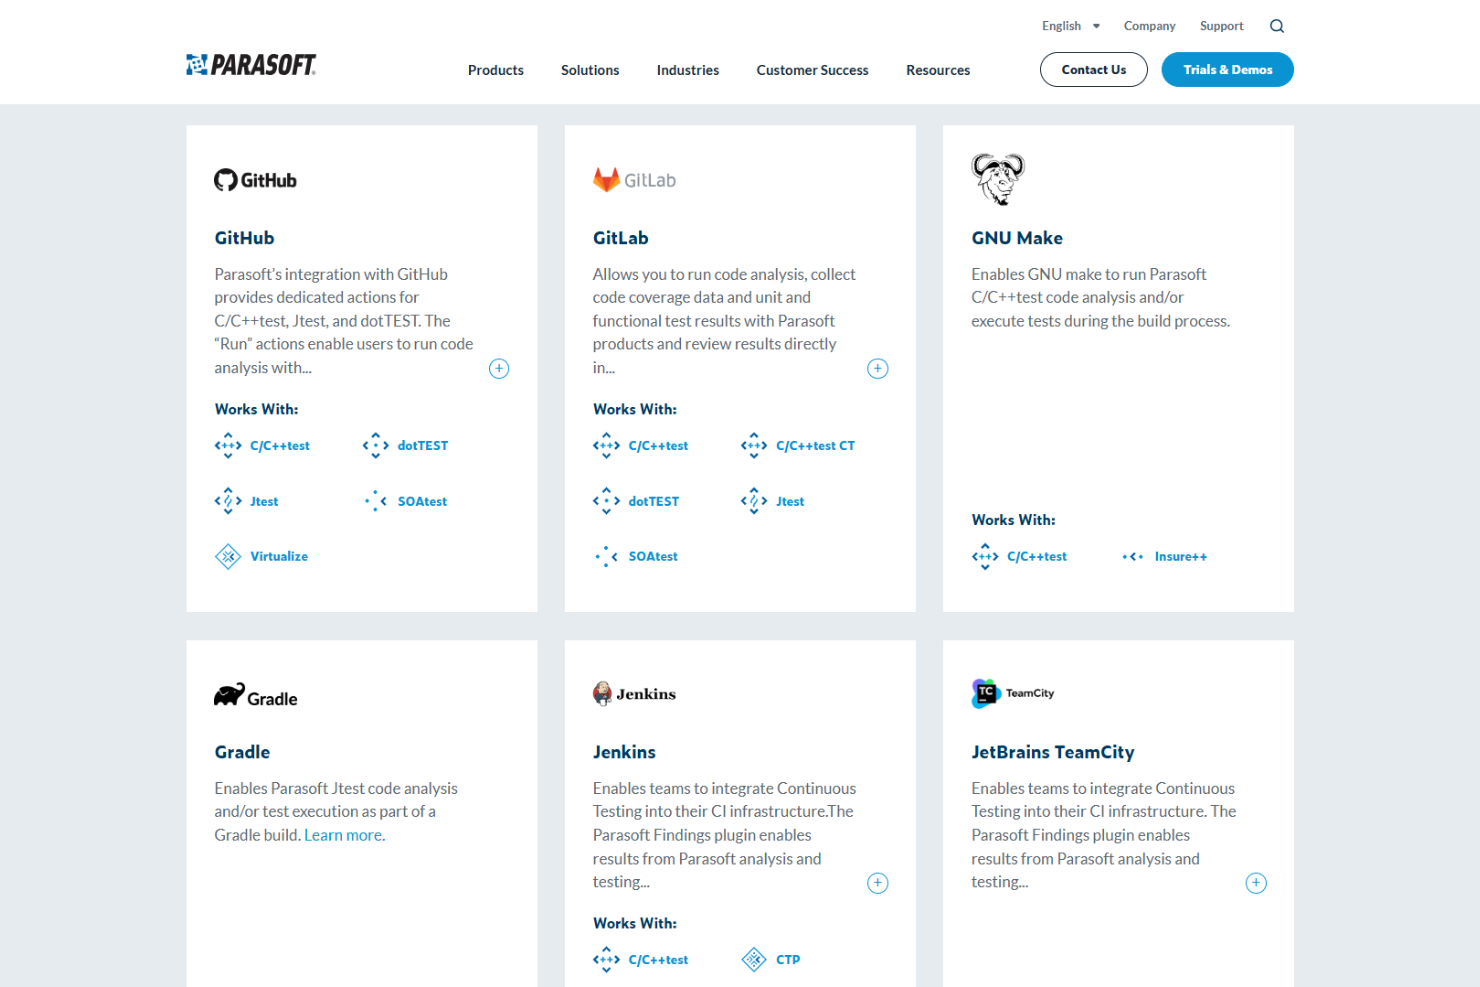Click the GitHub logo icon
Viewport: 1480px width, 987px height.
(226, 179)
